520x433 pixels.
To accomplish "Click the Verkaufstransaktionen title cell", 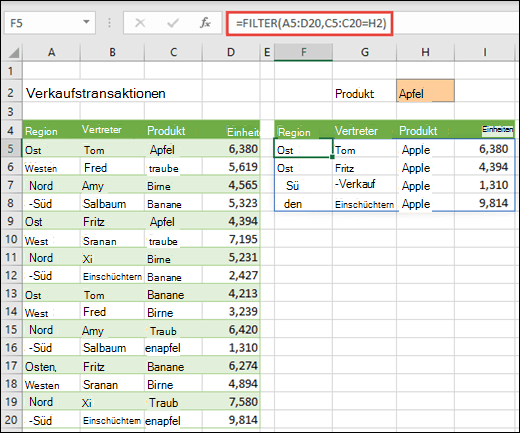I will click(x=96, y=93).
